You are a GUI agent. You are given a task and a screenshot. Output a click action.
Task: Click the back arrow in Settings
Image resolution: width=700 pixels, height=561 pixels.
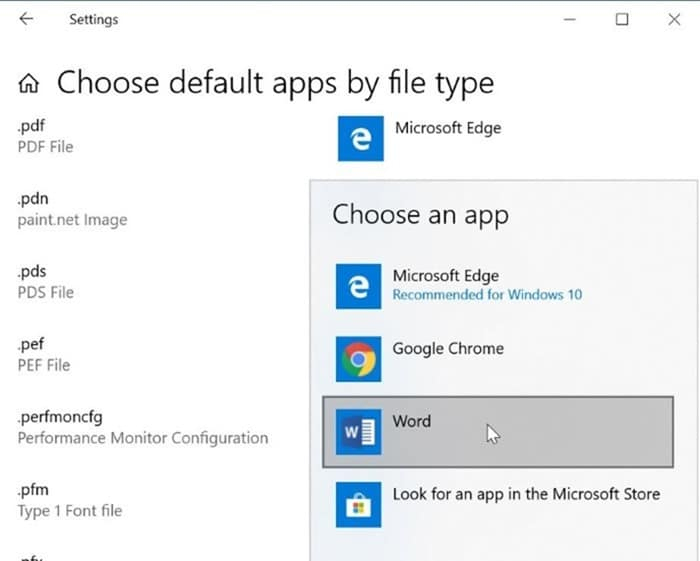26,19
